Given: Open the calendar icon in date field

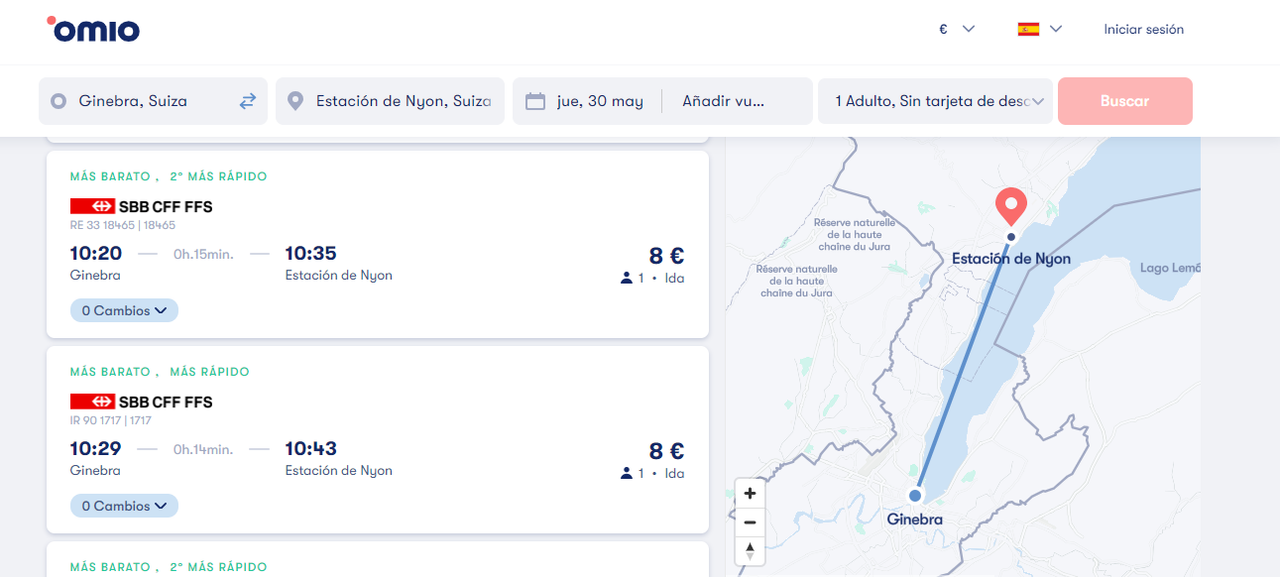Looking at the screenshot, I should coord(535,101).
